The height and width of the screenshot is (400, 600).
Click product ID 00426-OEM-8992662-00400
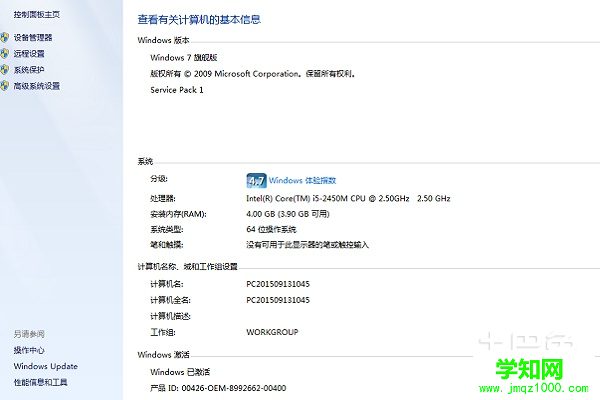click(x=218, y=388)
